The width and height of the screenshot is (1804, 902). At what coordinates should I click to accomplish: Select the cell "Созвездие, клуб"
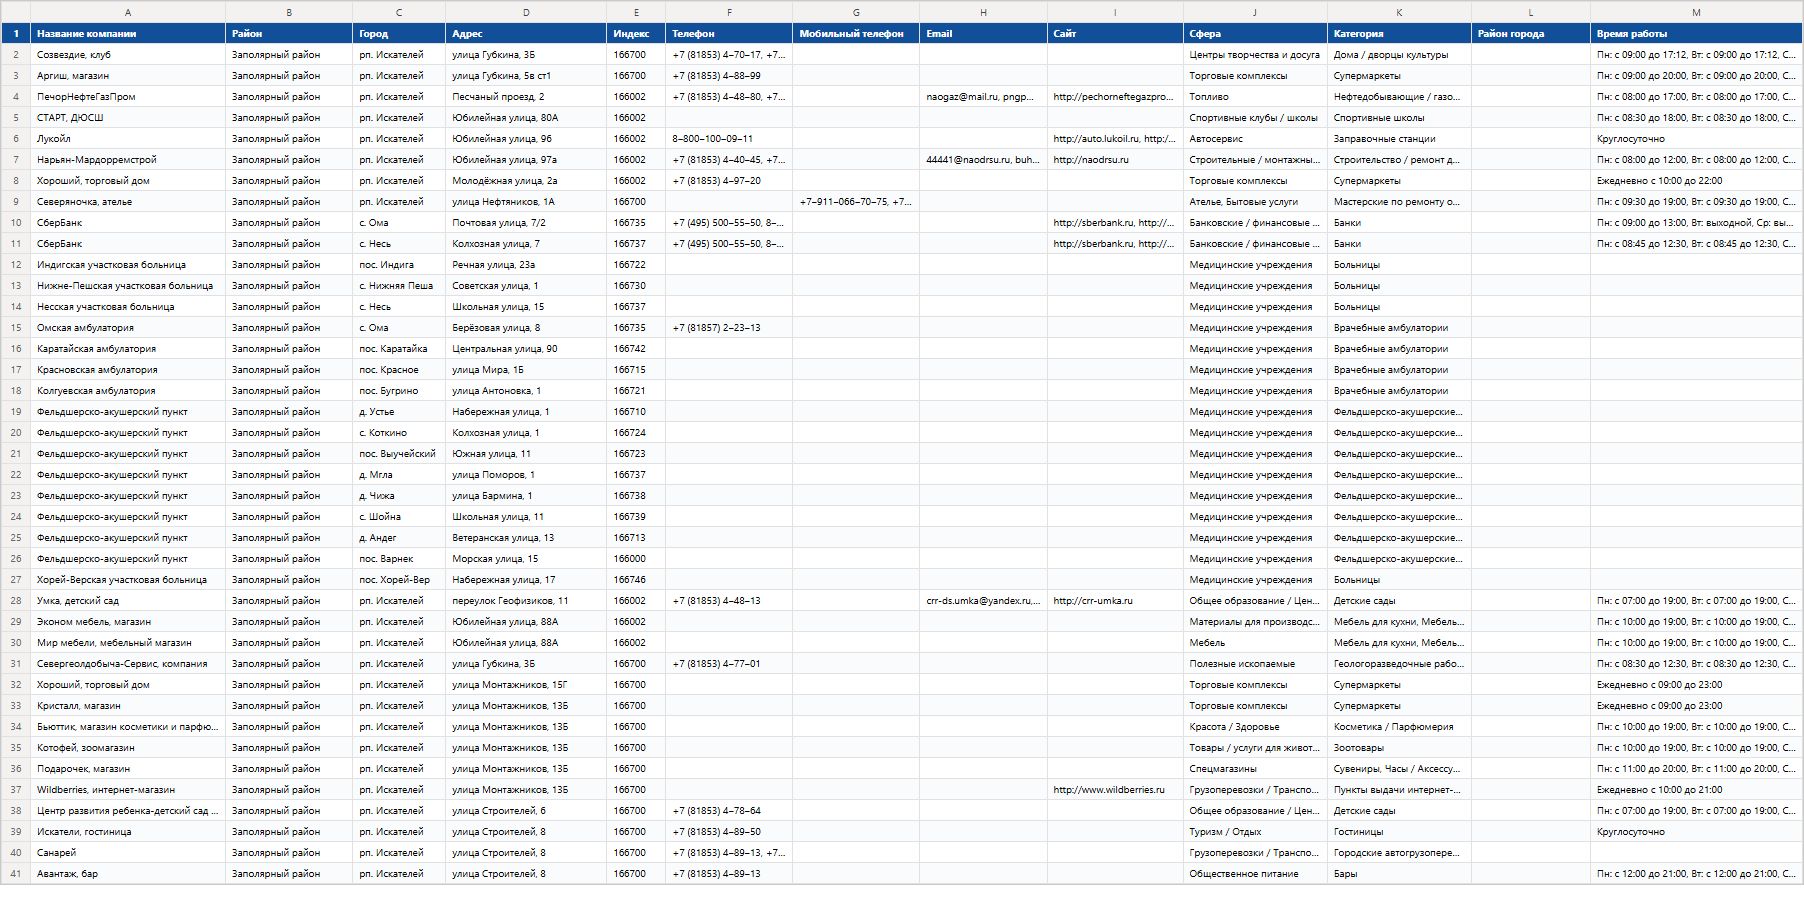tap(128, 55)
